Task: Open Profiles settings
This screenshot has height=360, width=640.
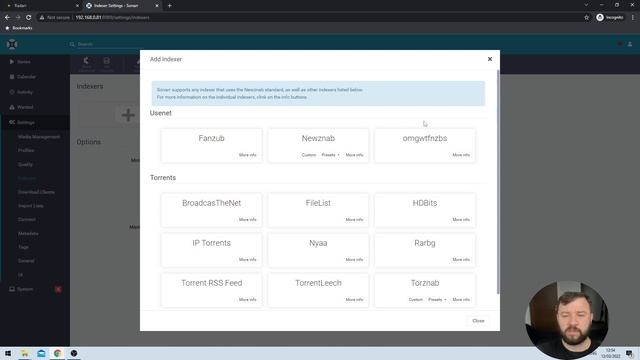Action: (x=26, y=150)
